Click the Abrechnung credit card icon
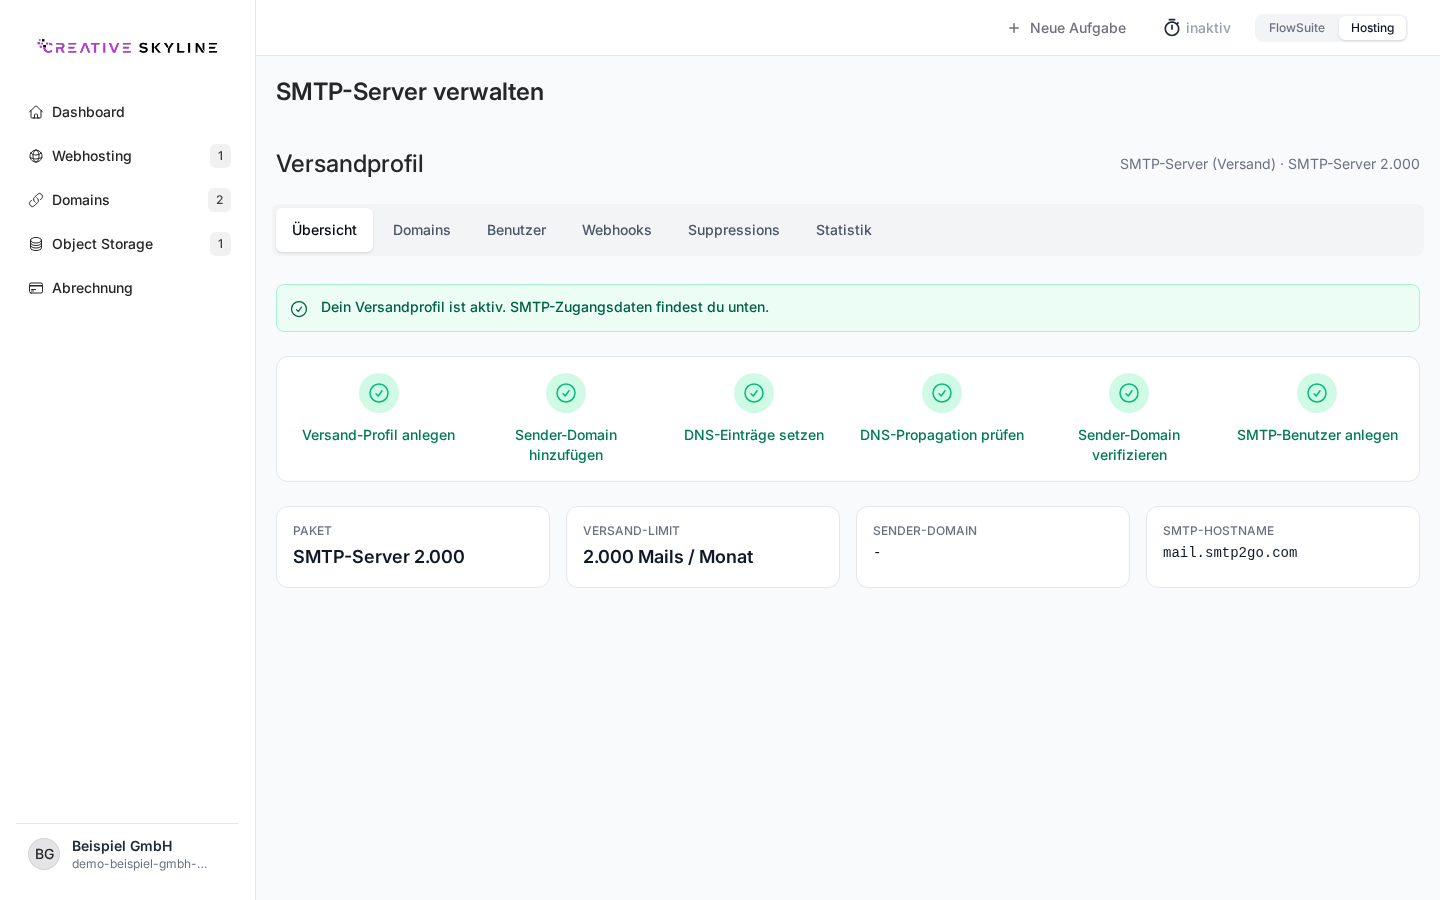Image resolution: width=1440 pixels, height=900 pixels. pyautogui.click(x=36, y=288)
